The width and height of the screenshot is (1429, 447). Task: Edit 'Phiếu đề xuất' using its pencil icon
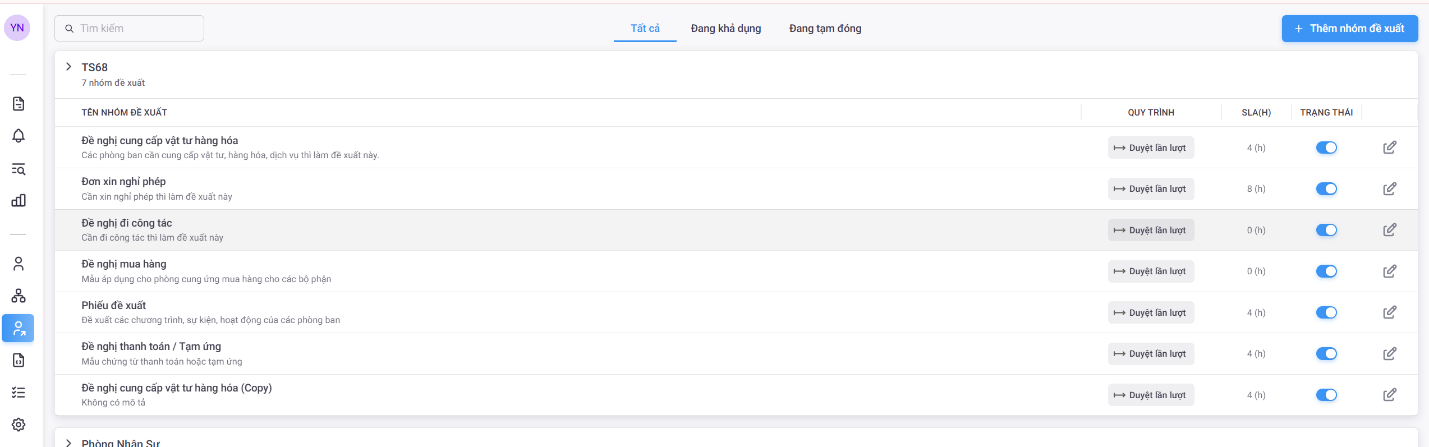point(1389,312)
